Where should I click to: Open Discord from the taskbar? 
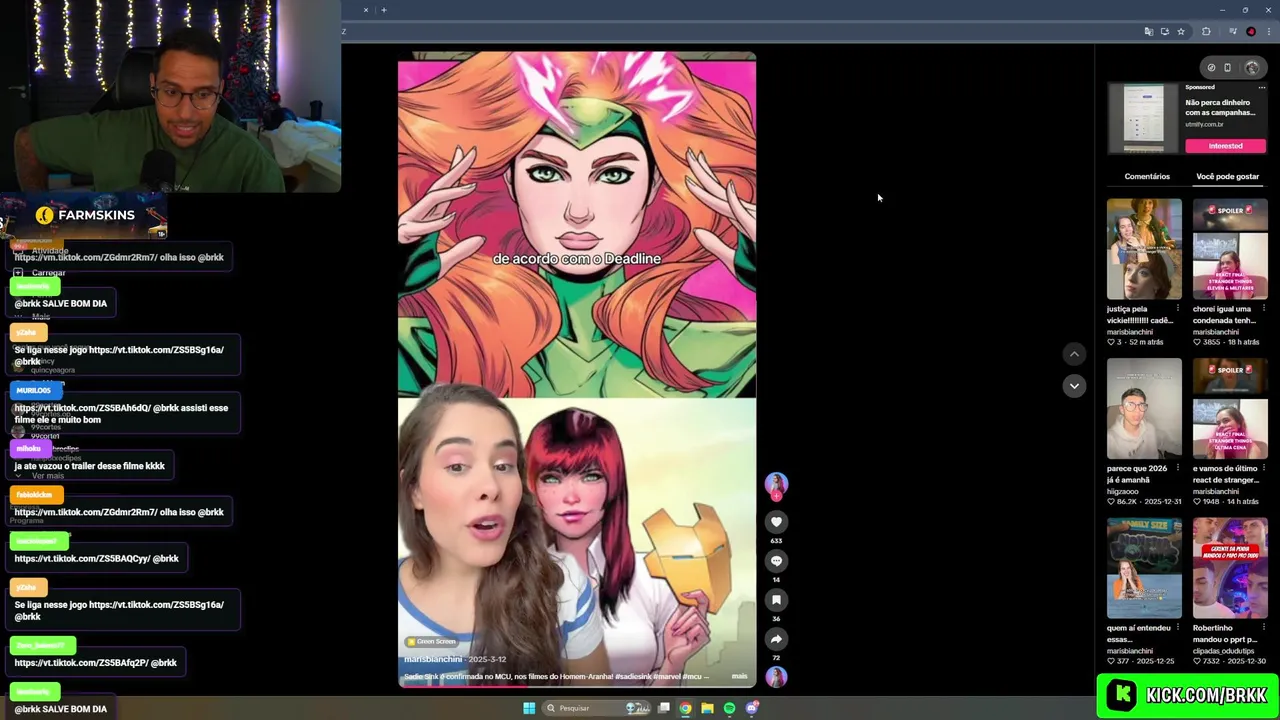752,708
